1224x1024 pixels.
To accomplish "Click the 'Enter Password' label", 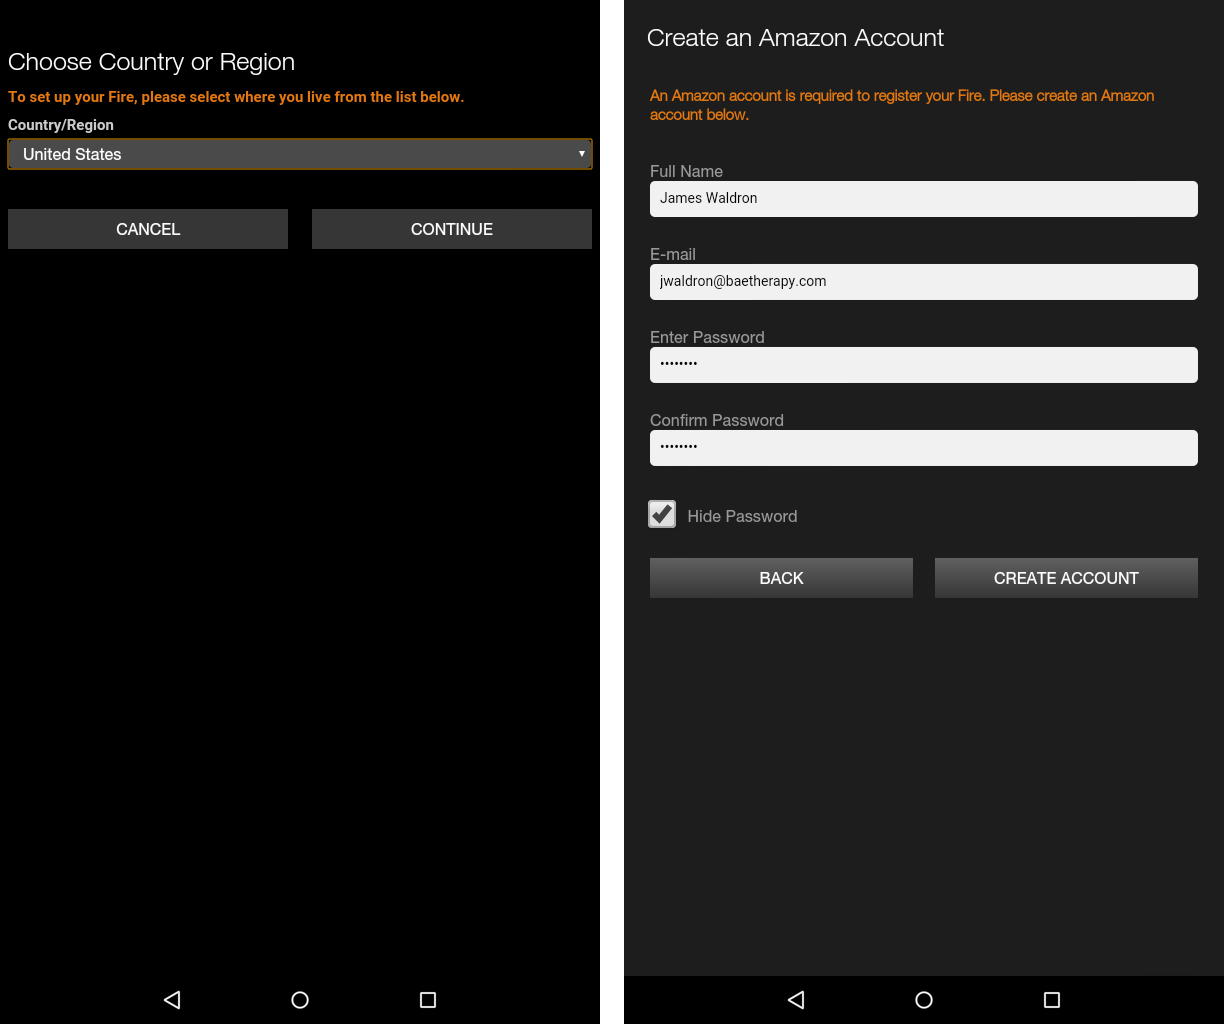I will [x=707, y=337].
